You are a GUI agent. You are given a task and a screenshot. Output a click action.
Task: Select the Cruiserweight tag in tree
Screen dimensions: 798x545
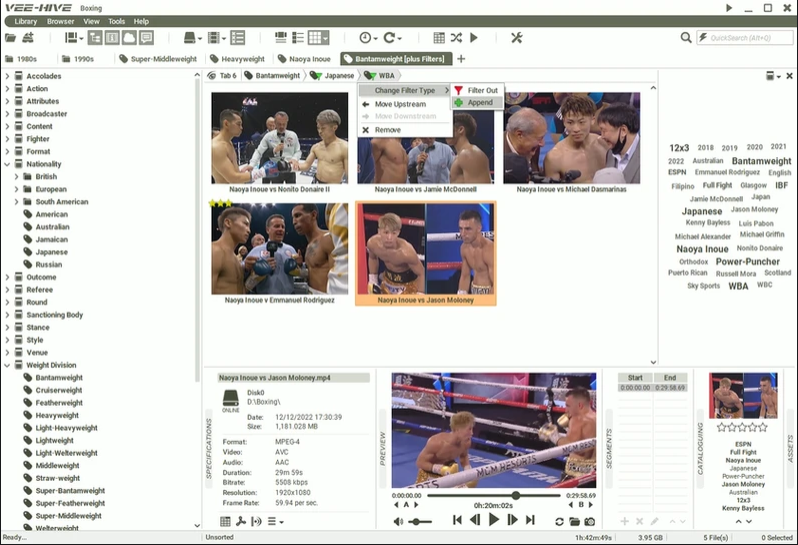(x=53, y=390)
